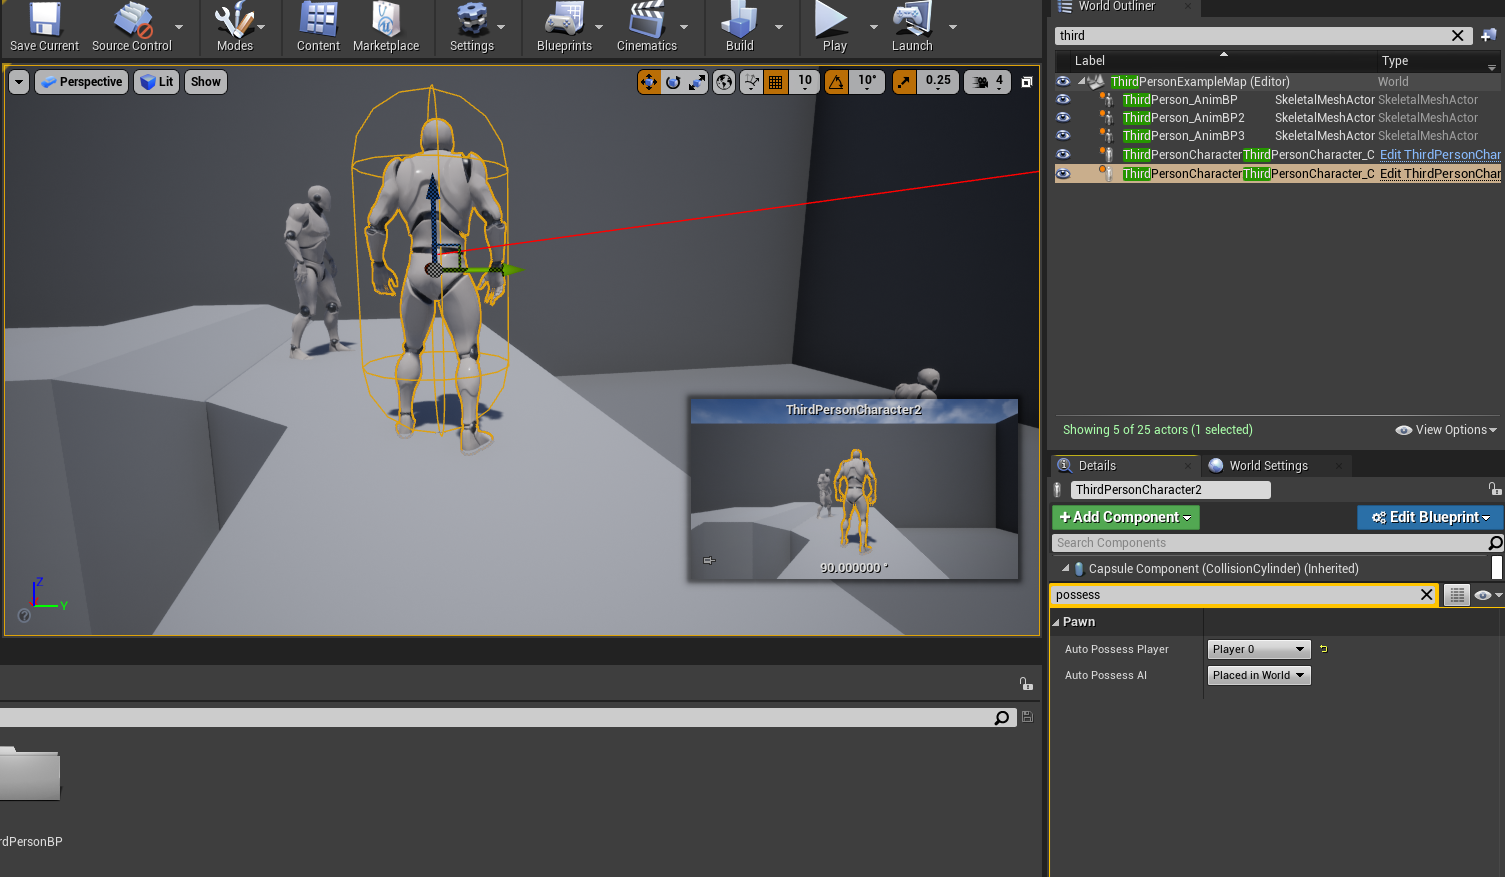Hide ThirdPerson_AnimBP2 using its eye icon
Screen dimensions: 1505x877
tap(1063, 118)
